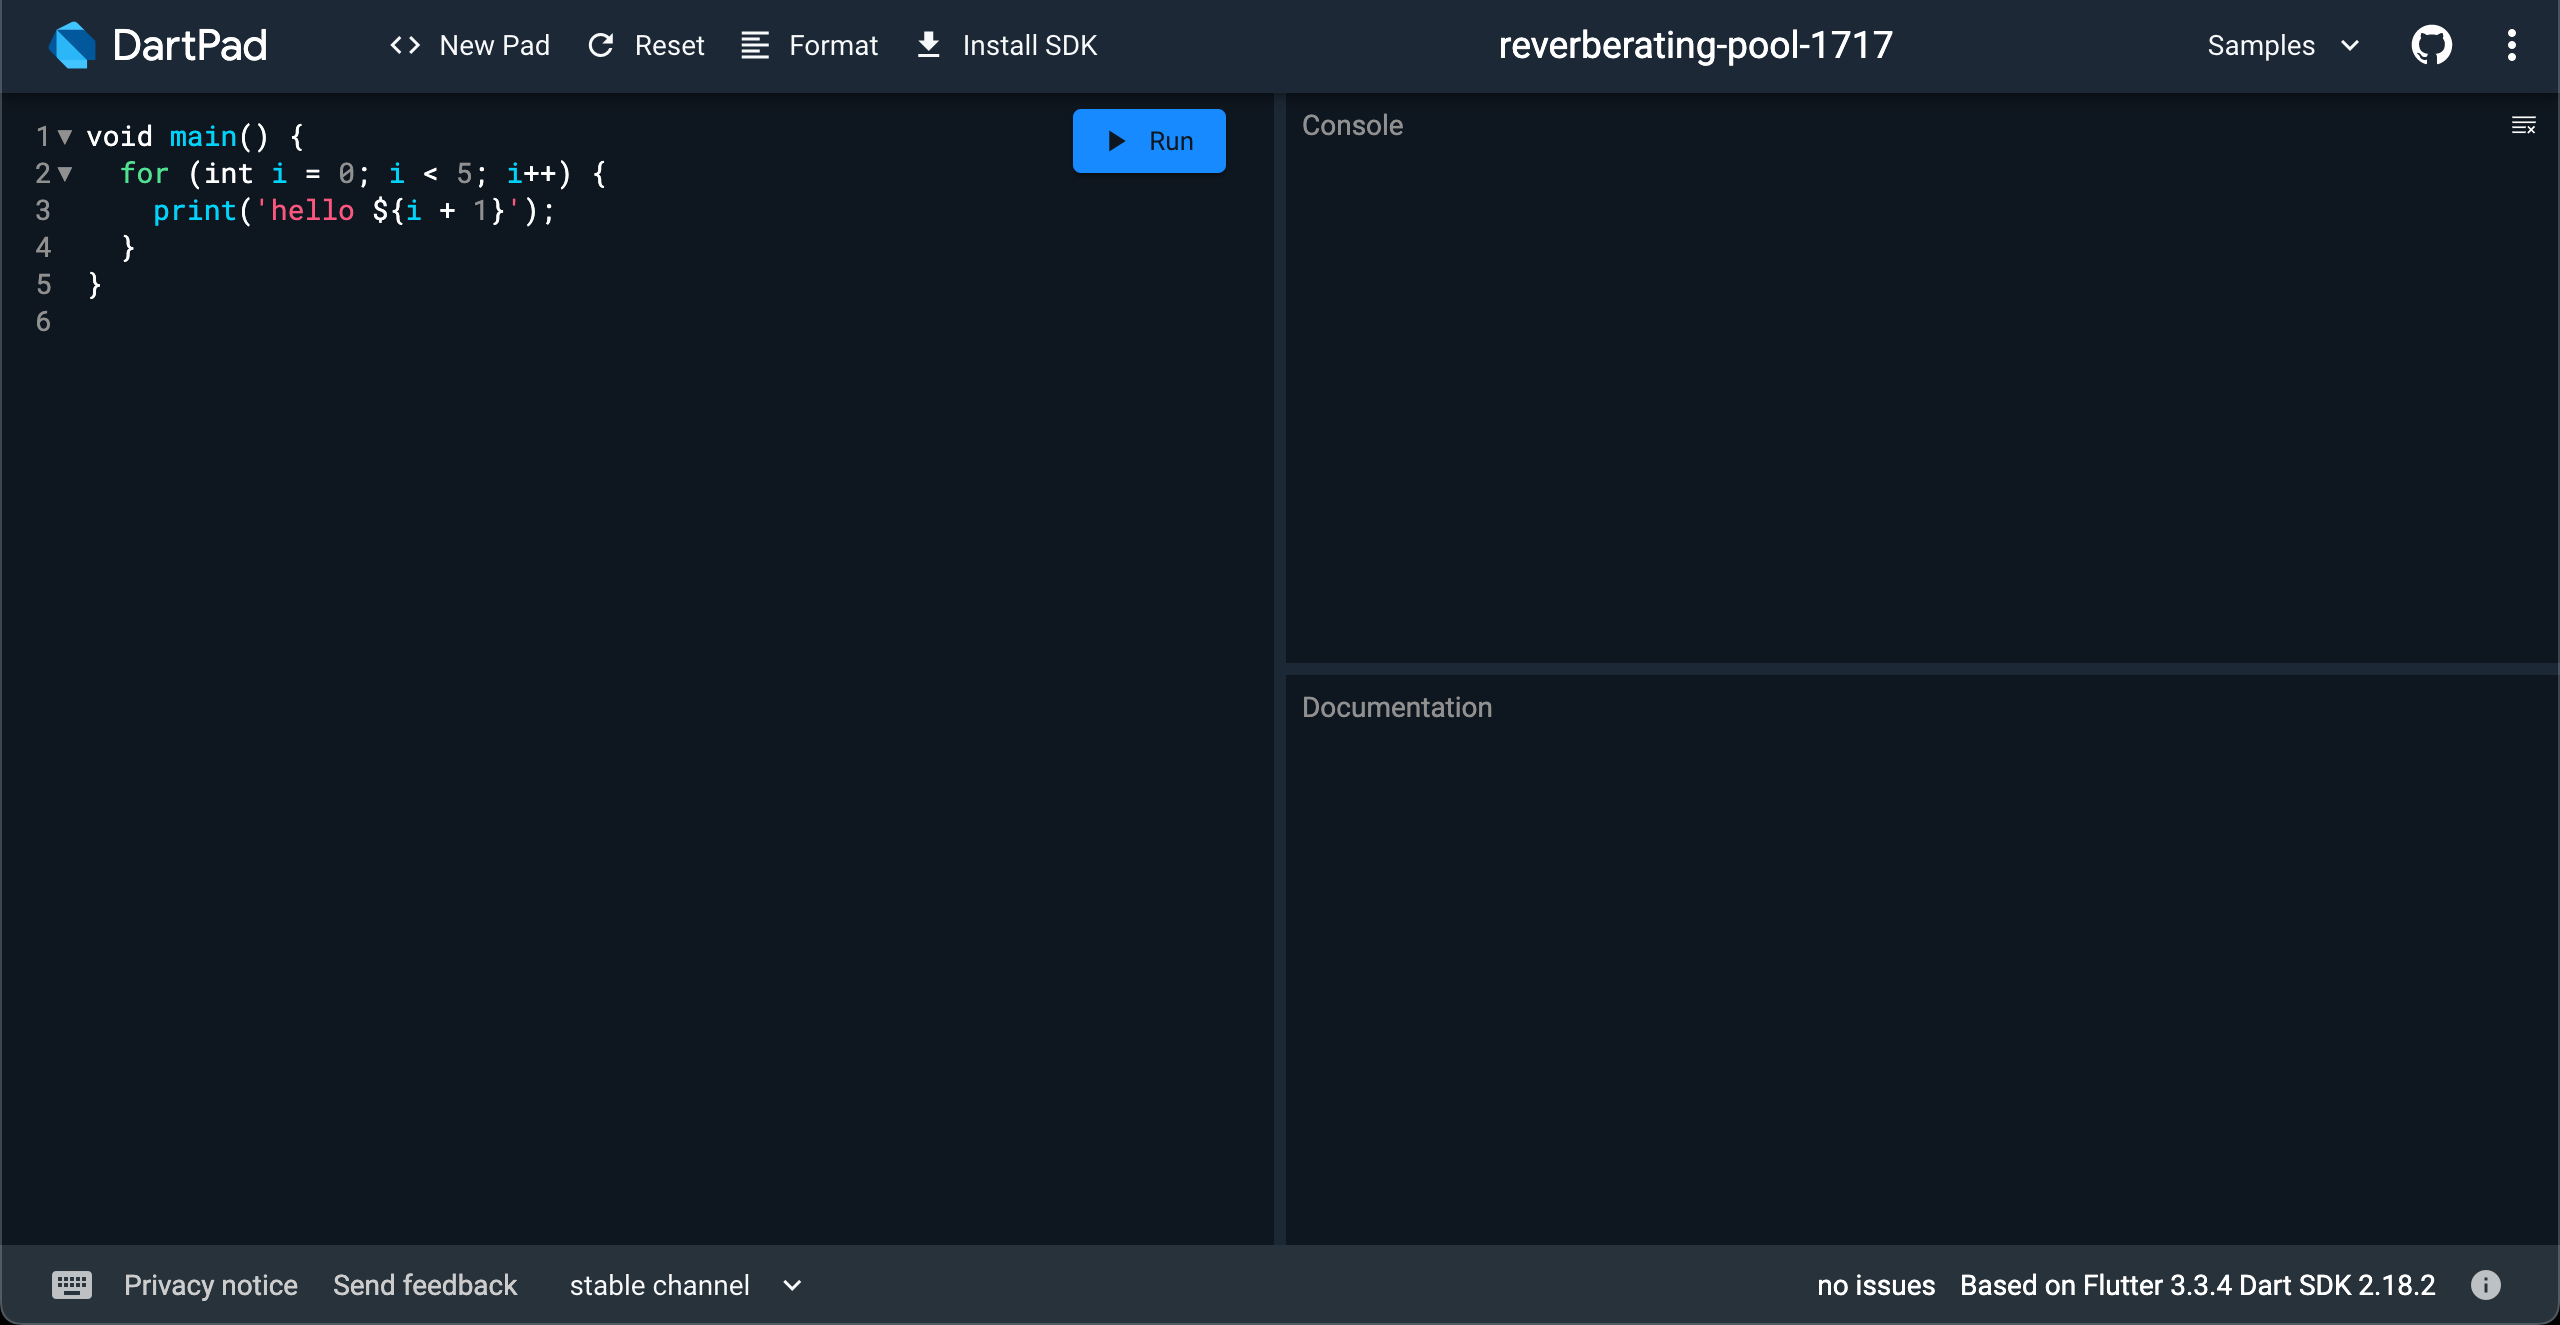Click the info icon in status bar
2560x1325 pixels.
click(2485, 1285)
